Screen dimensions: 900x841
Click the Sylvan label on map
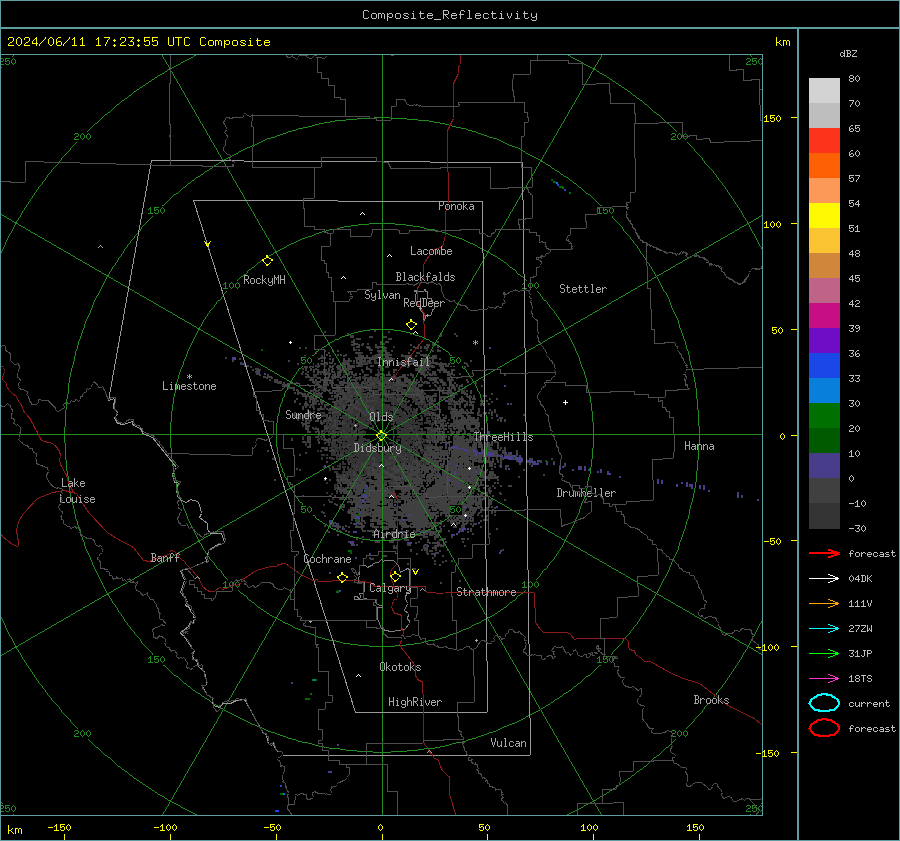(x=382, y=295)
